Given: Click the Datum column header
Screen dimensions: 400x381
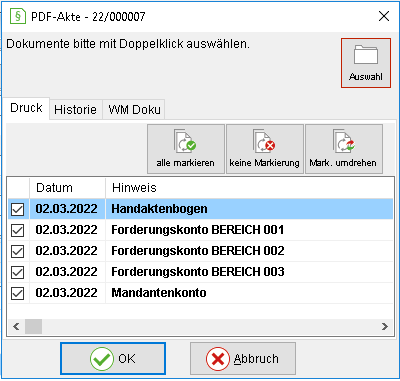Looking at the screenshot, I should [68, 188].
